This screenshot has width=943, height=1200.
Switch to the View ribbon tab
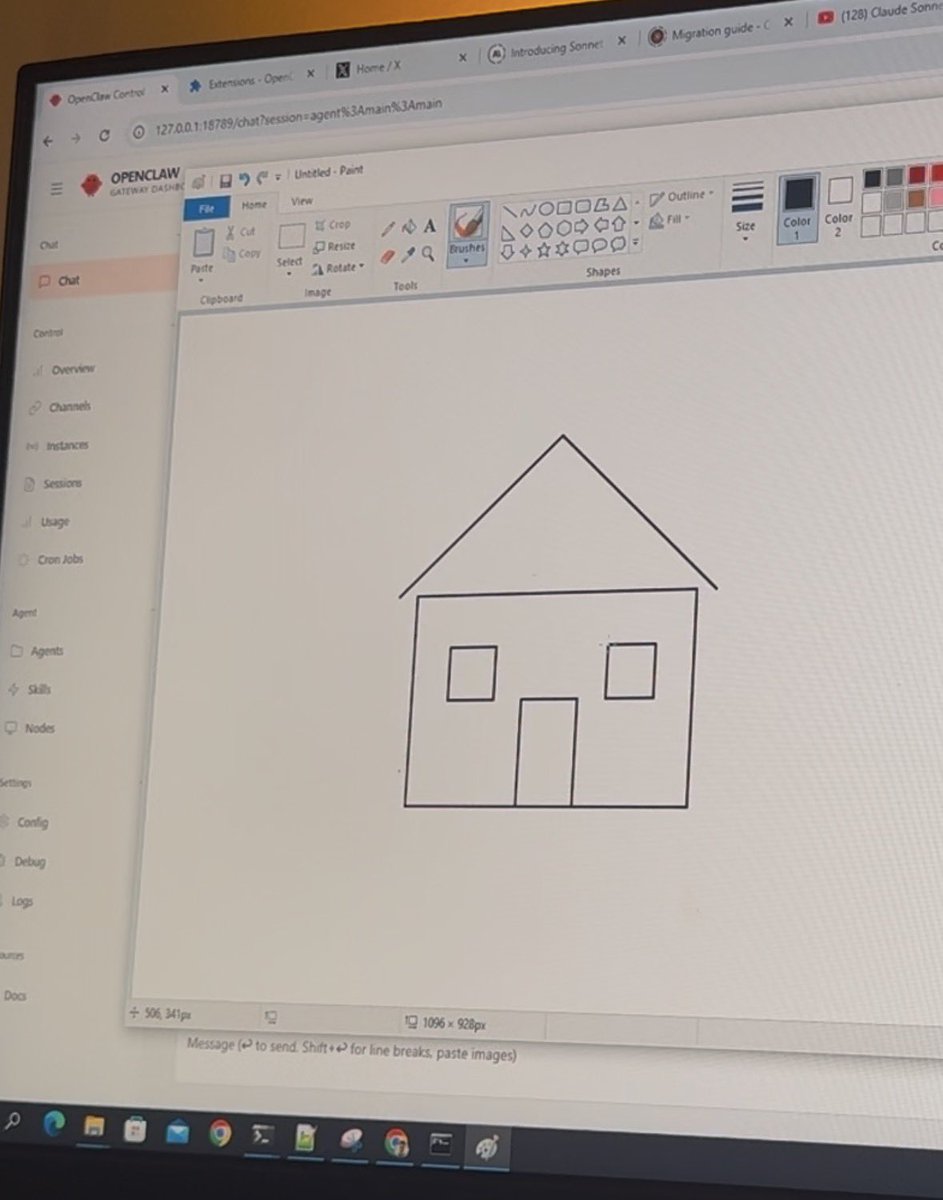[x=301, y=202]
